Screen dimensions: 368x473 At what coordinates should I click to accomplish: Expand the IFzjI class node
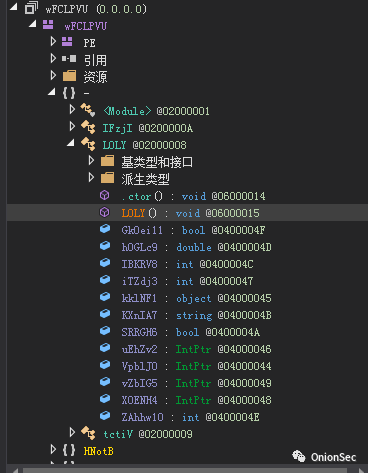72,126
